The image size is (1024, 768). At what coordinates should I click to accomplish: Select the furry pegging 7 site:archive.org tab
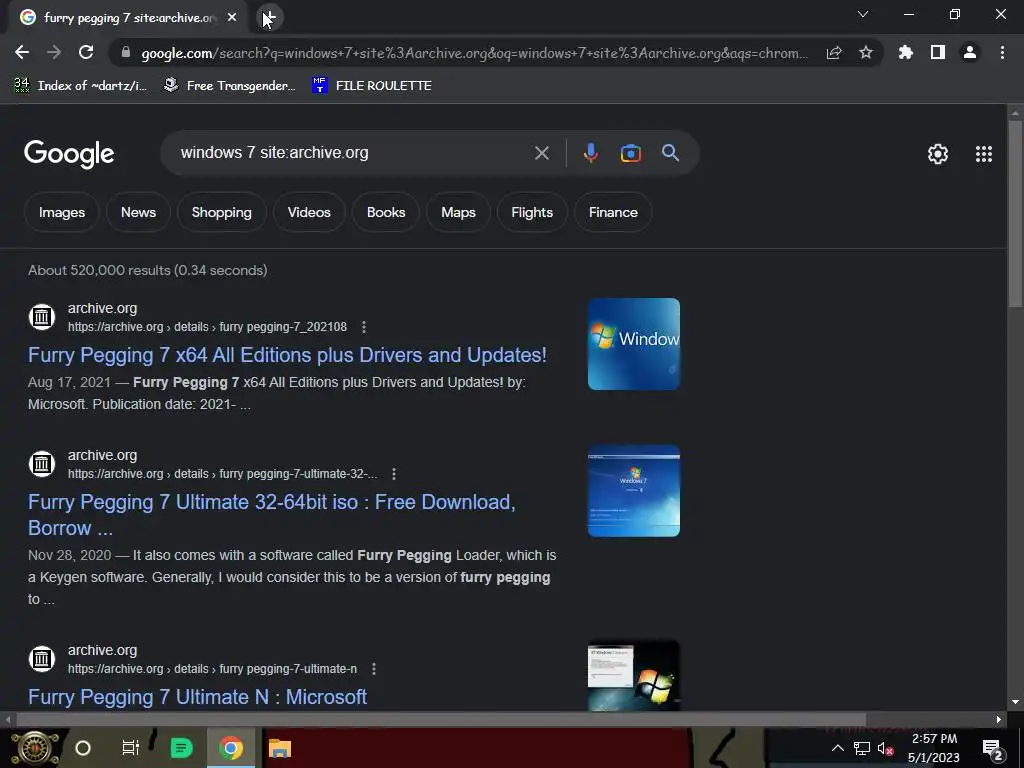[x=129, y=18]
